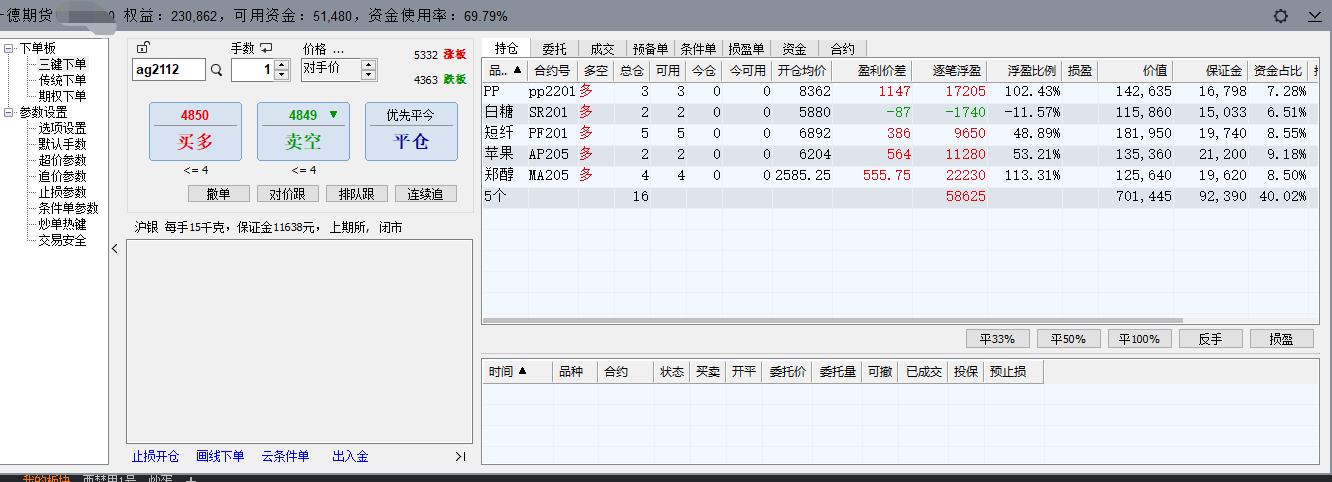Open the 画线下单 link
Image resolution: width=1332 pixels, height=482 pixels.
[x=220, y=456]
